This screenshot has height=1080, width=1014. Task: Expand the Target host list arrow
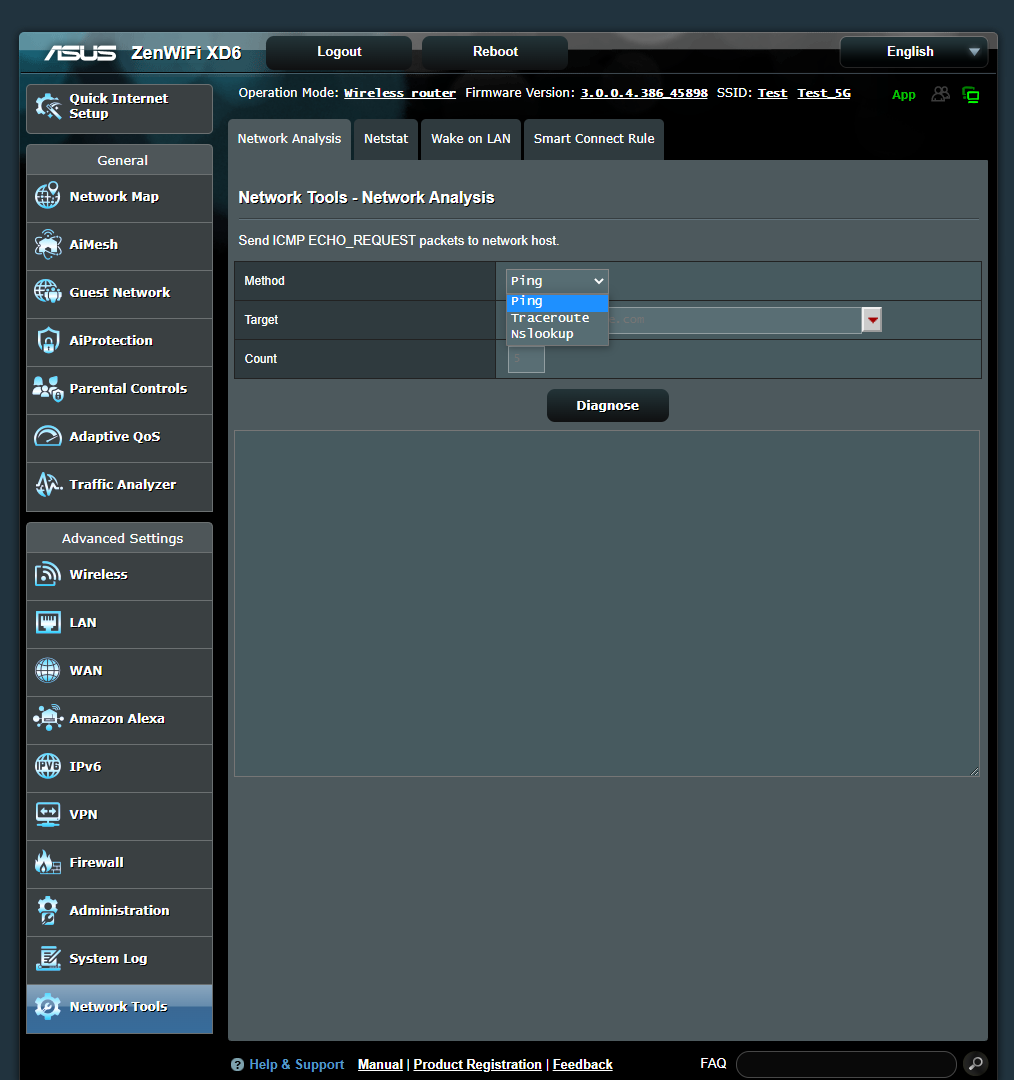pyautogui.click(x=872, y=320)
